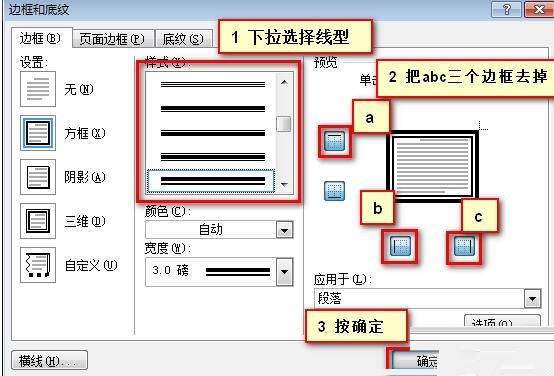554x376 pixels.
Task: Select the 3-D (三维) border setting icon
Action: pos(38,221)
